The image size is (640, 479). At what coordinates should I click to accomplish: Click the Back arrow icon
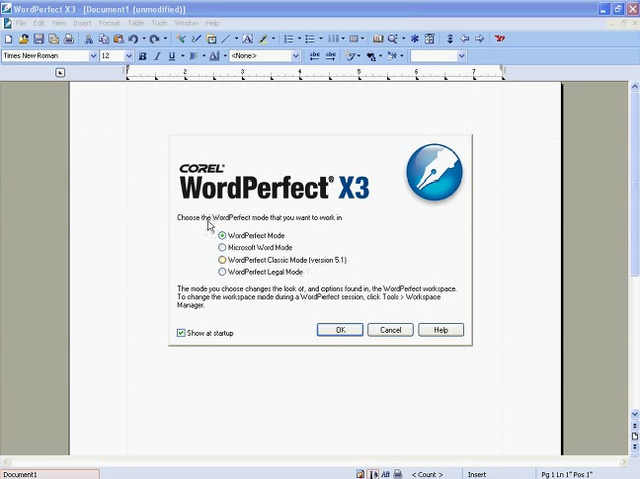coord(464,39)
